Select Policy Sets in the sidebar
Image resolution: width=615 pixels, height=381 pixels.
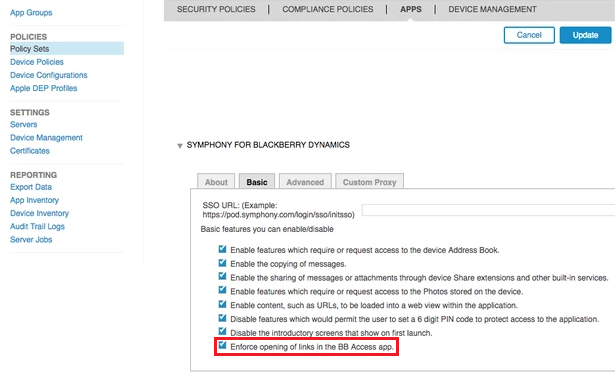(x=67, y=49)
